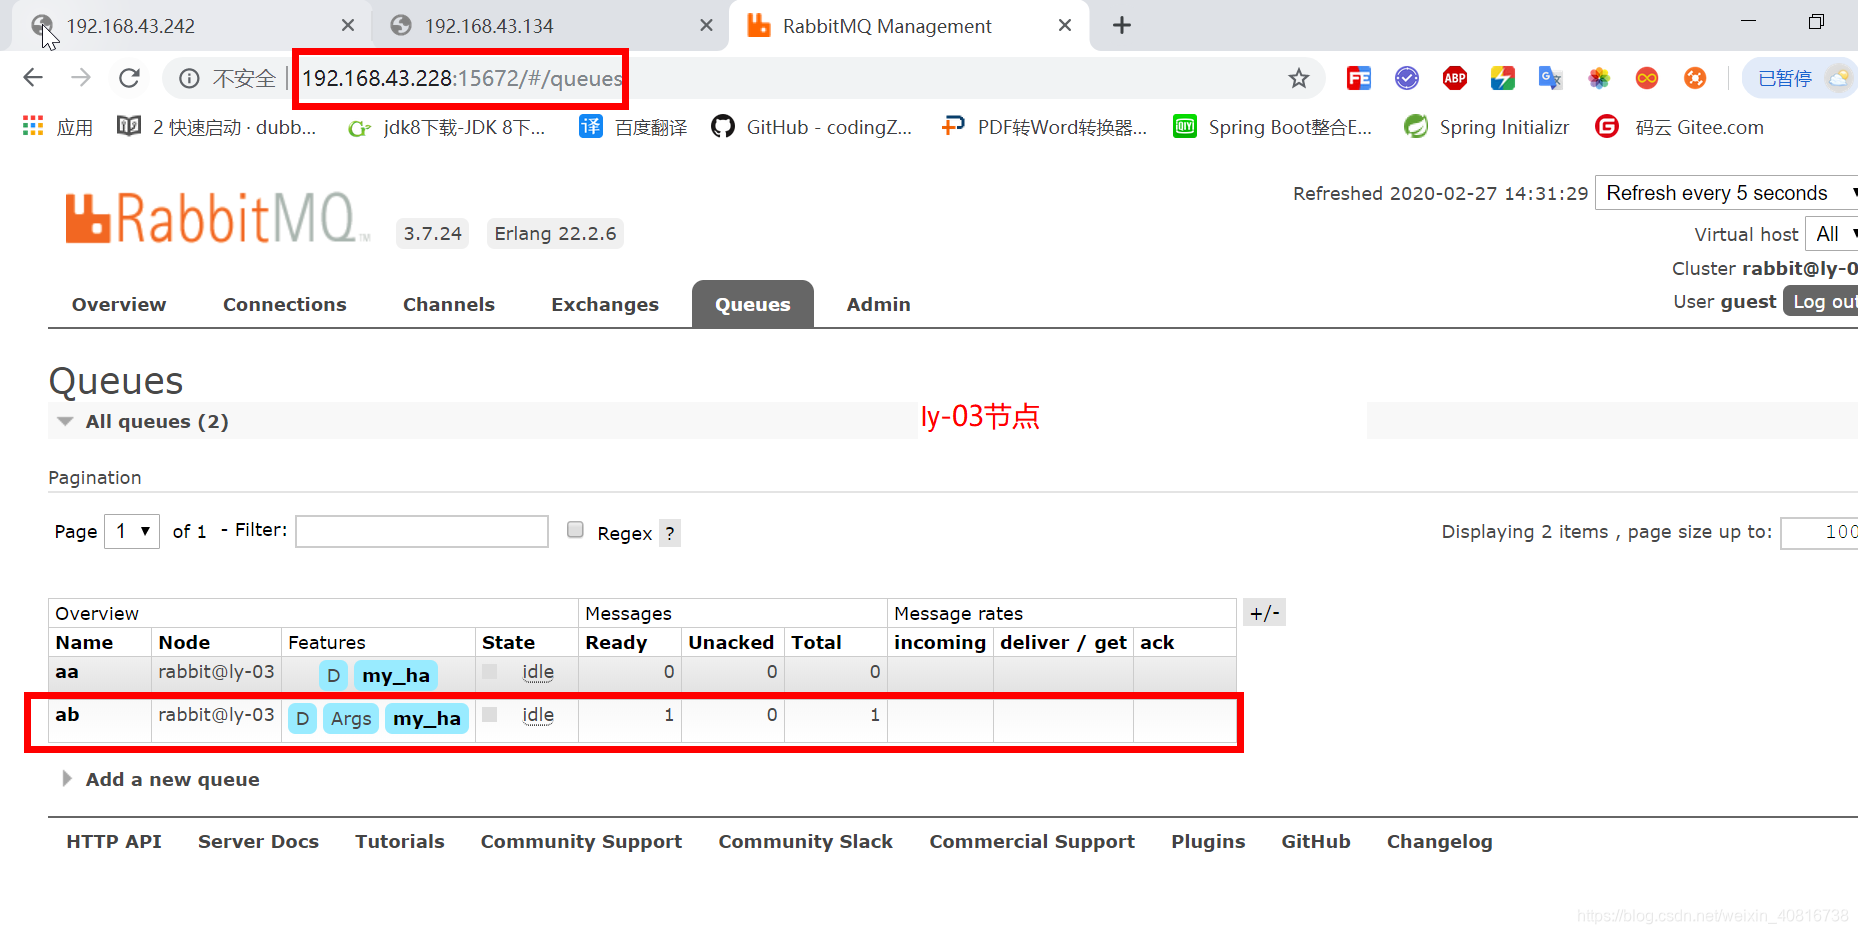Click the Filter input field

click(x=422, y=531)
